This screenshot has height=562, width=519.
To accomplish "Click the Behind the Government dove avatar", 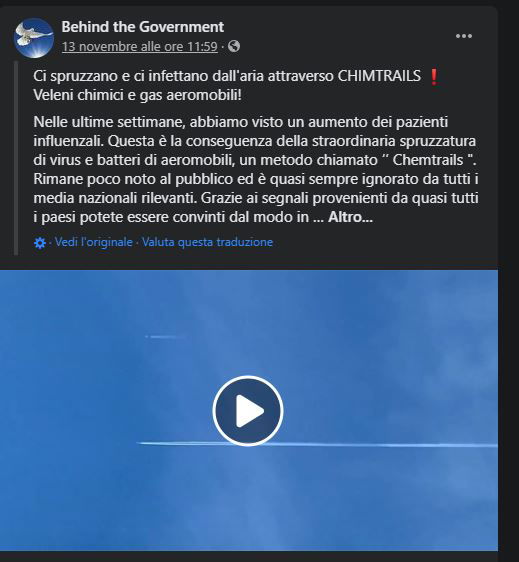I will [34, 38].
